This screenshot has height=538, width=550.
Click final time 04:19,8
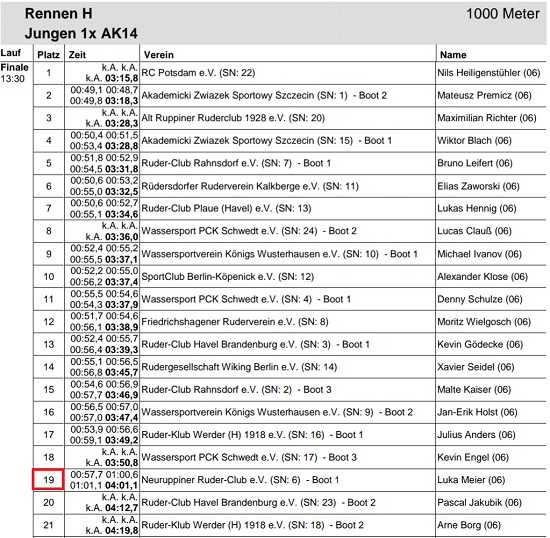(122, 530)
